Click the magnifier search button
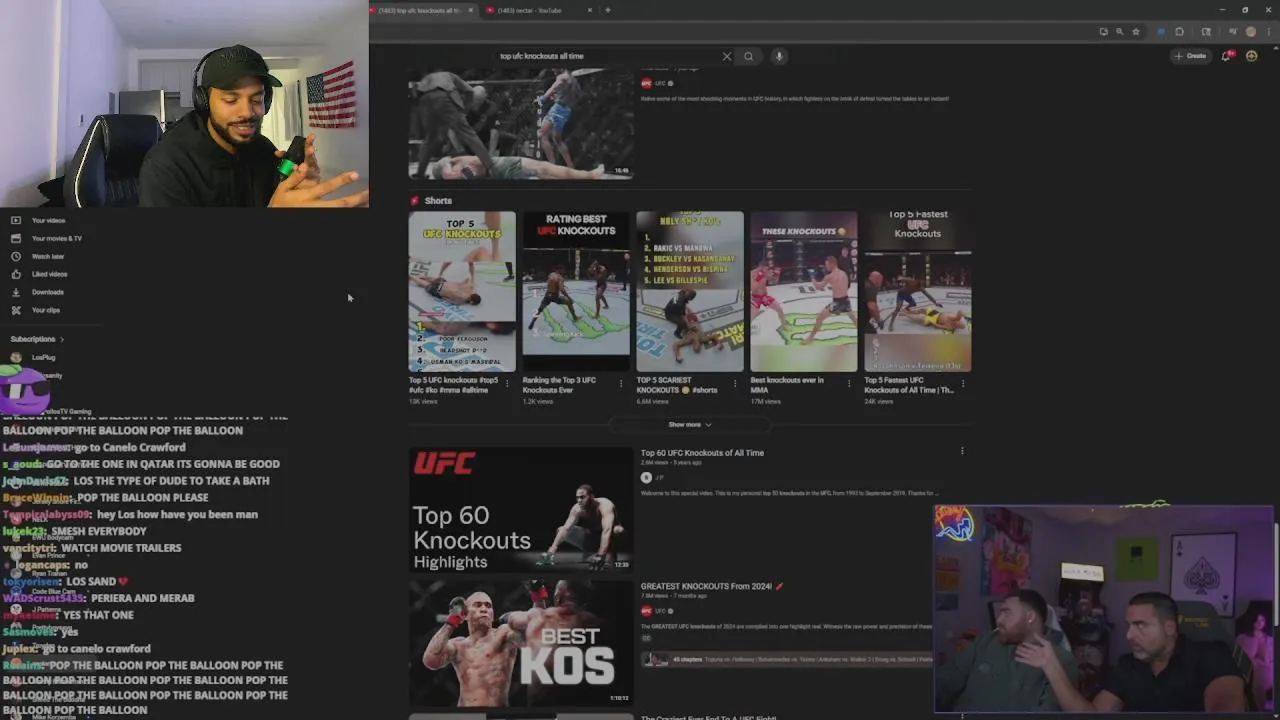Viewport: 1280px width, 720px height. pyautogui.click(x=748, y=56)
